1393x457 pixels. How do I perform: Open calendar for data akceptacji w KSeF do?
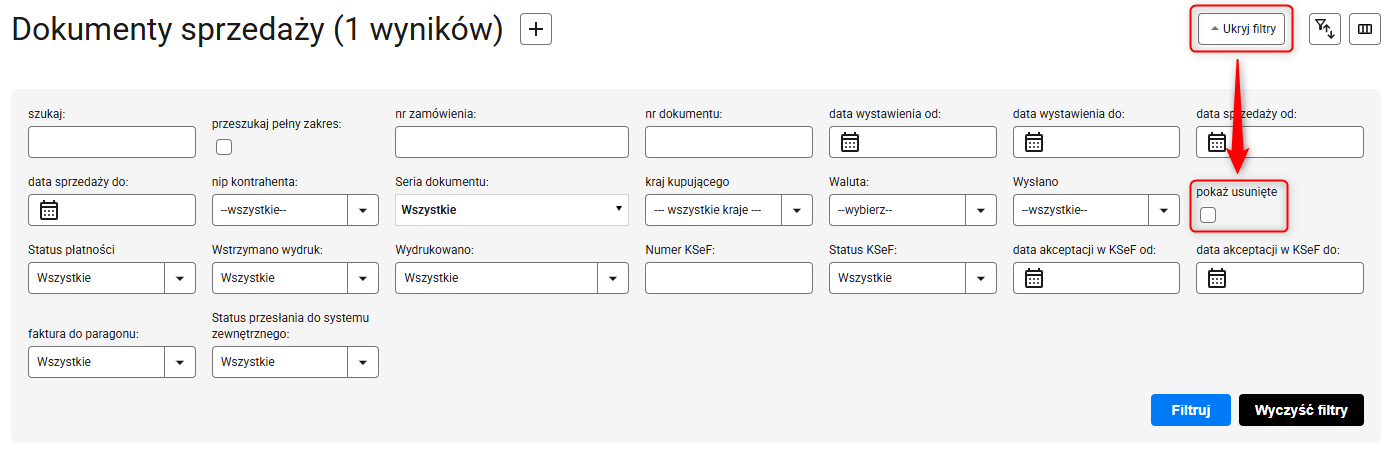pos(1217,278)
